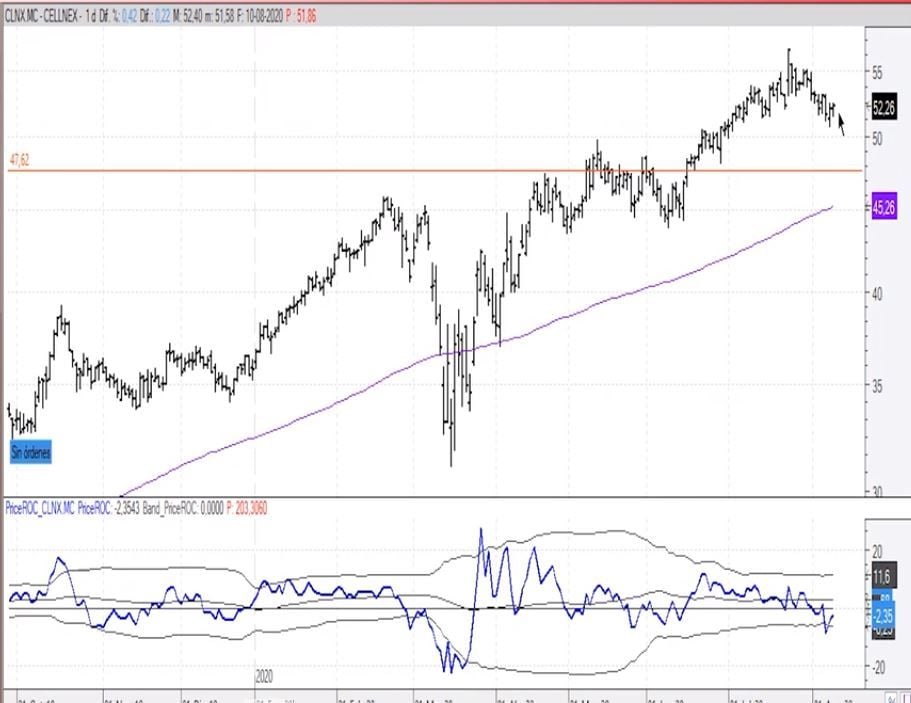Image resolution: width=911 pixels, height=703 pixels.
Task: Click the dark 11,6 indicator band tag
Action: coord(883,576)
